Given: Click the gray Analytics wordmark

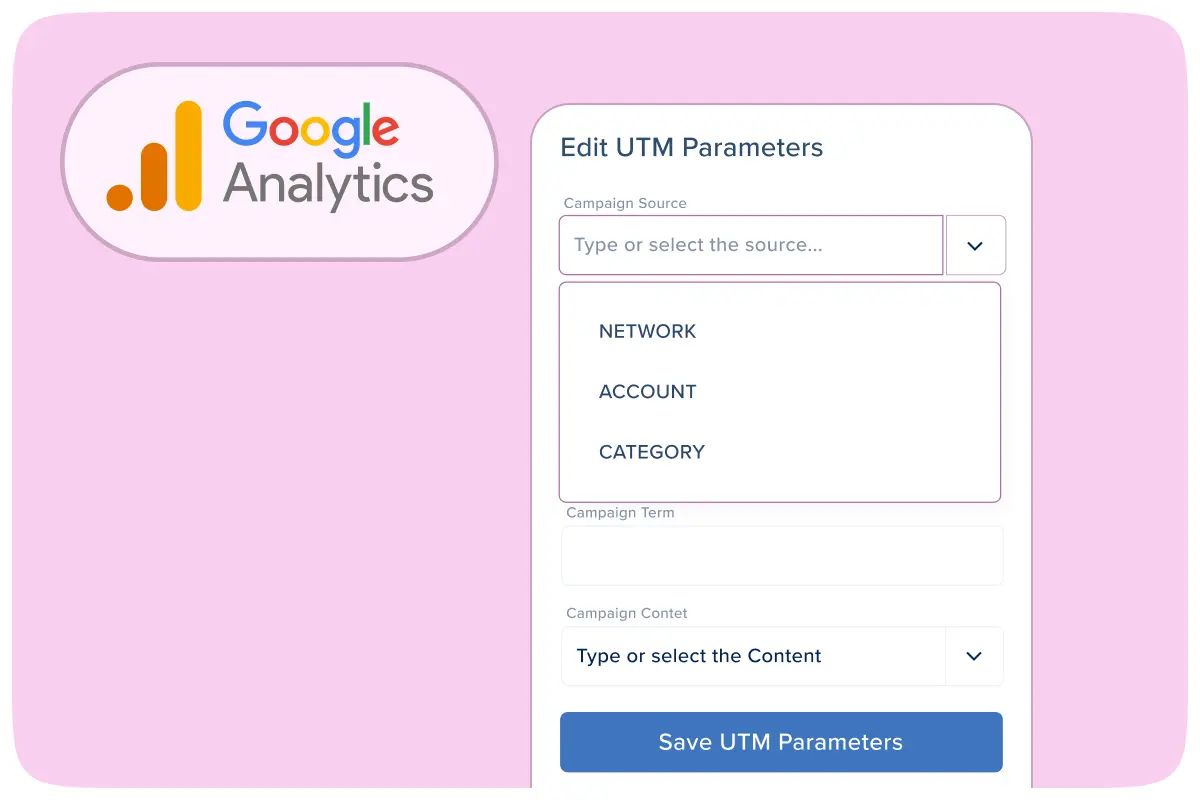Looking at the screenshot, I should pyautogui.click(x=328, y=185).
